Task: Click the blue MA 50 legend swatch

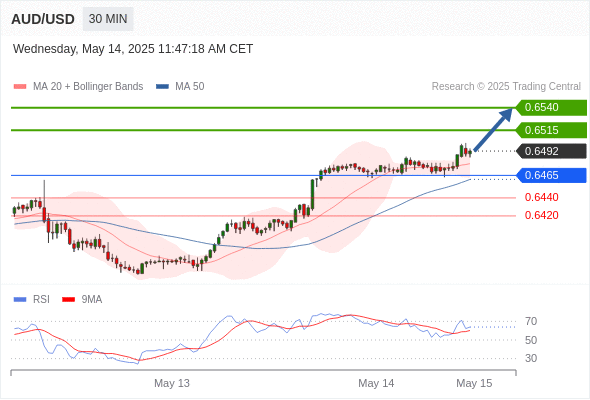Action: tap(162, 87)
